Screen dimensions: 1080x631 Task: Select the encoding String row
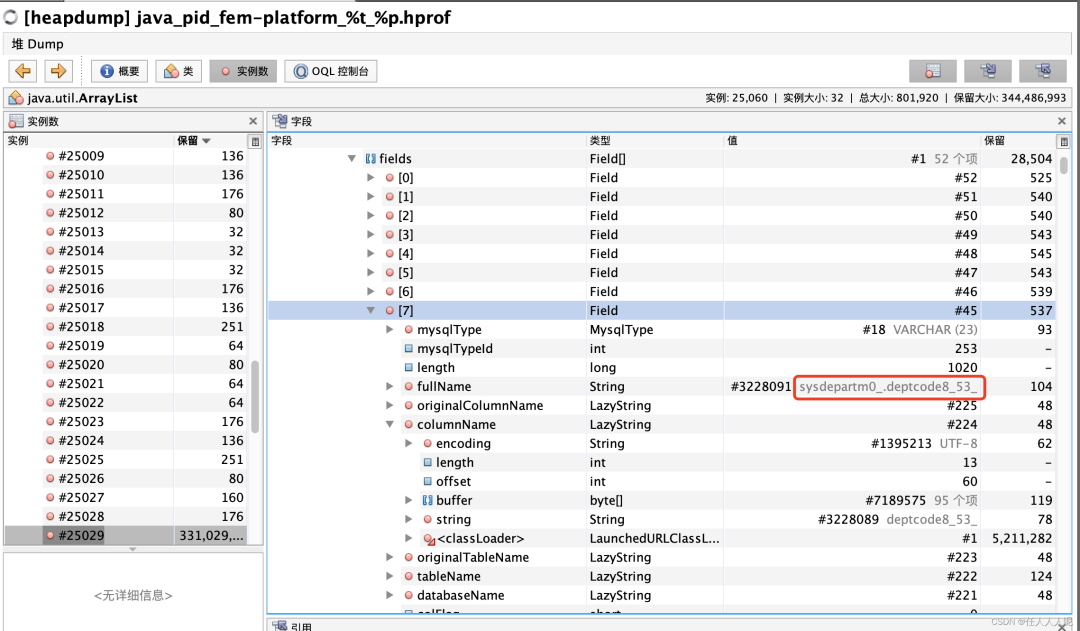click(x=661, y=444)
